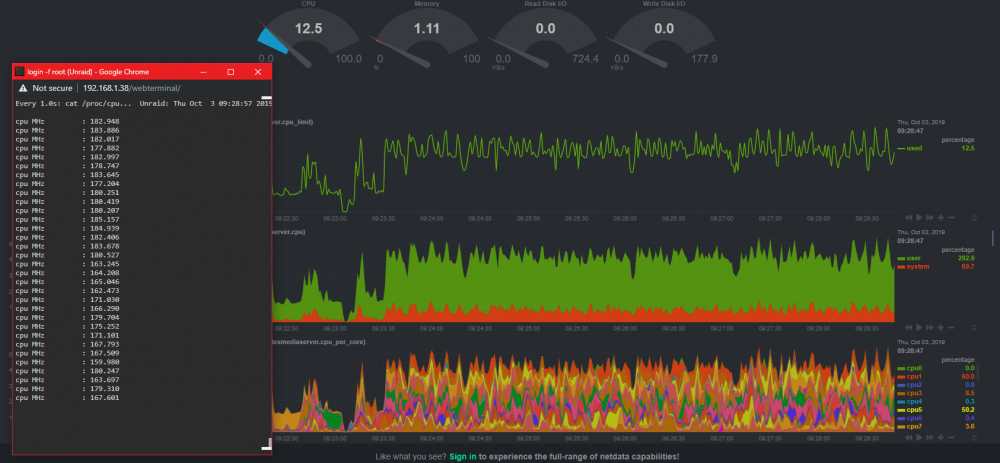The width and height of the screenshot is (1000, 463).
Task: Click the 09:27:00 marker on cpu_per_core chart
Action: coord(721,437)
